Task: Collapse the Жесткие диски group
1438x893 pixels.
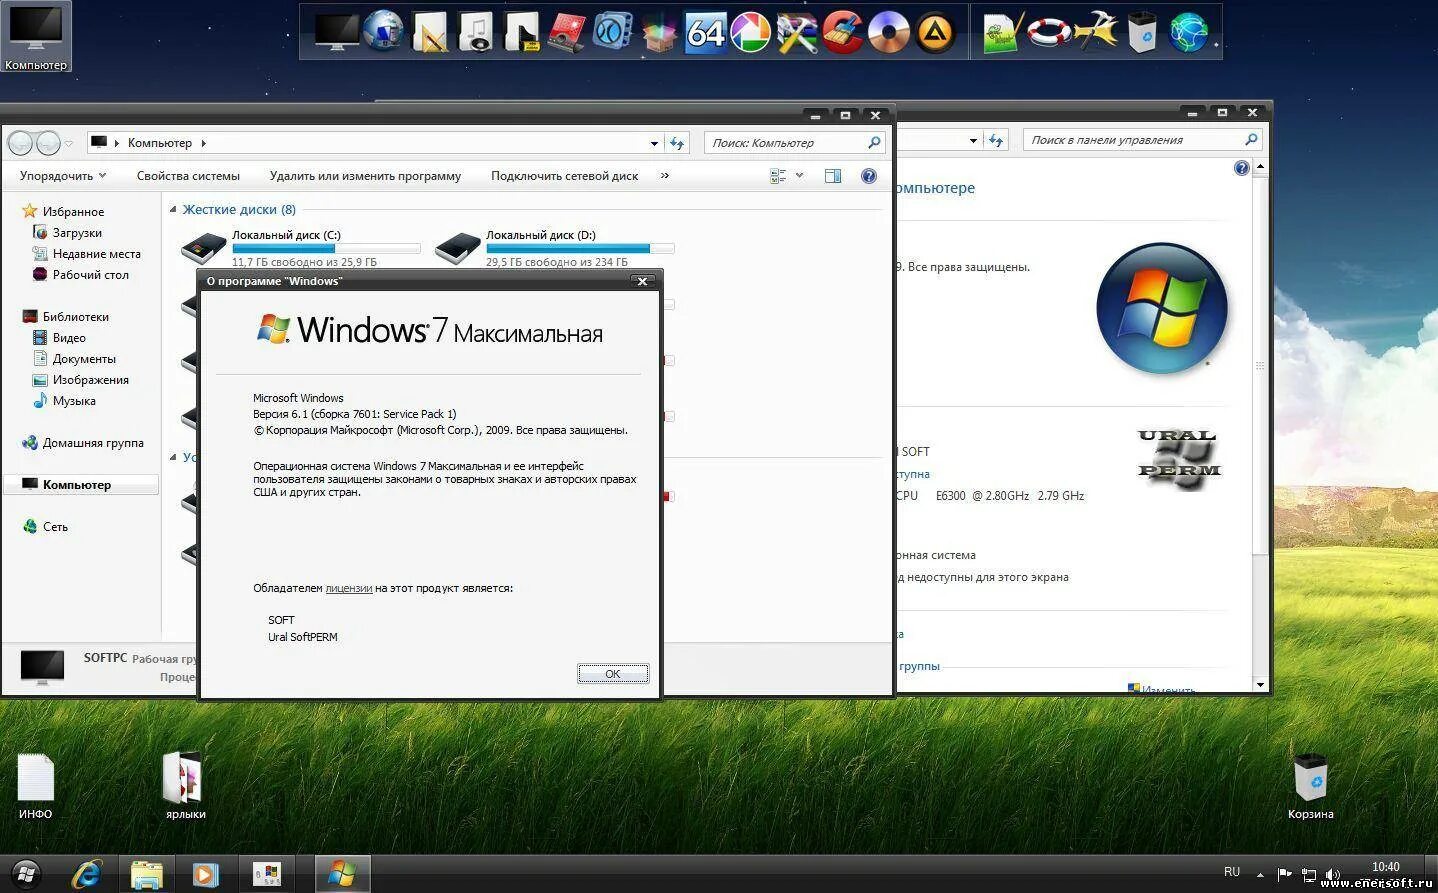Action: point(173,209)
